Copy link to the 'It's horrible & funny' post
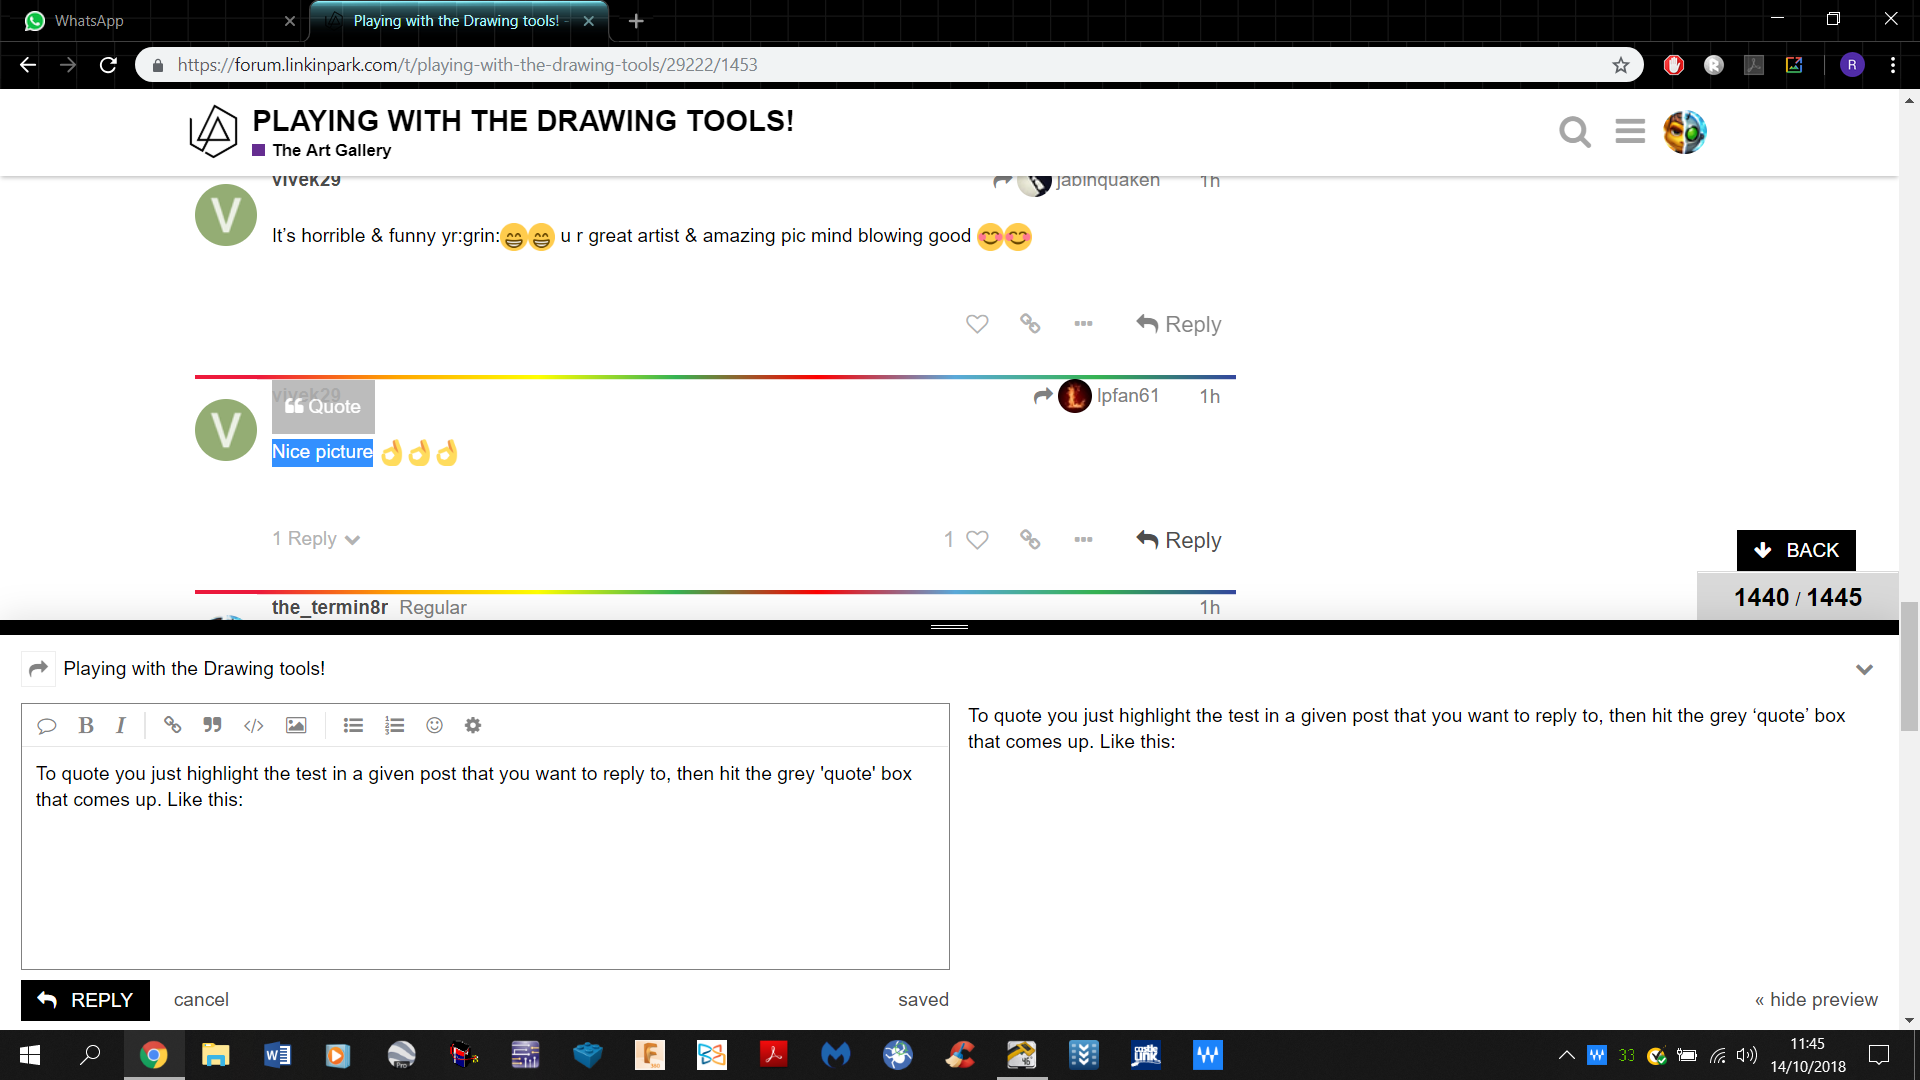This screenshot has width=1920, height=1080. pyautogui.click(x=1030, y=324)
